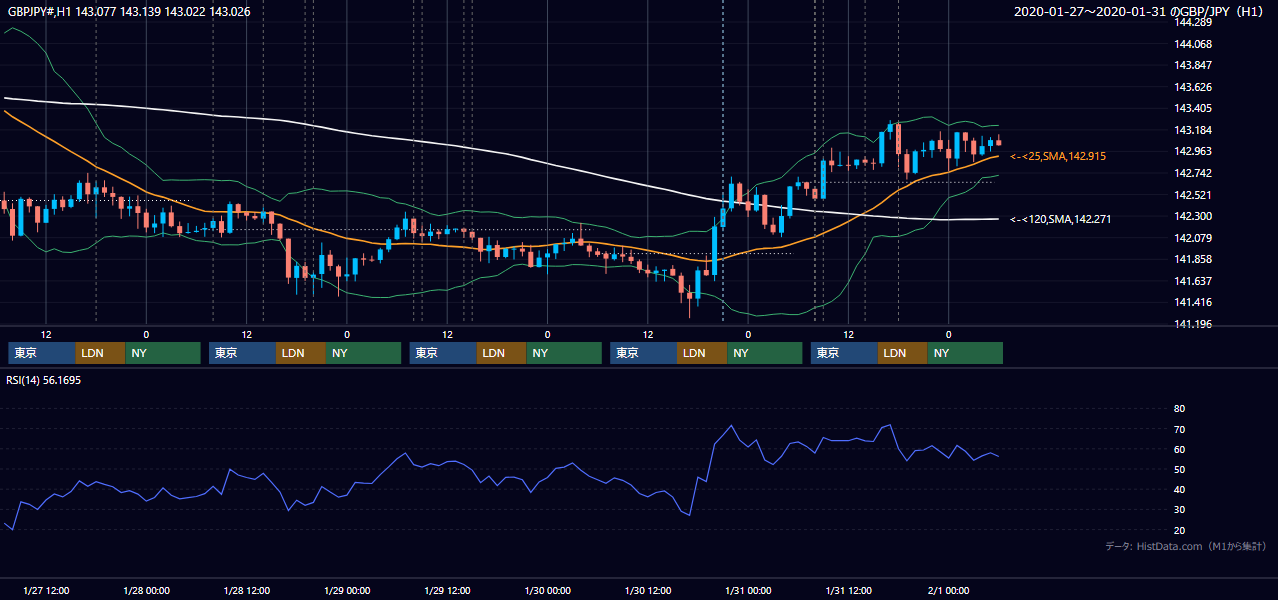Click price axis value 144.068

click(1193, 44)
